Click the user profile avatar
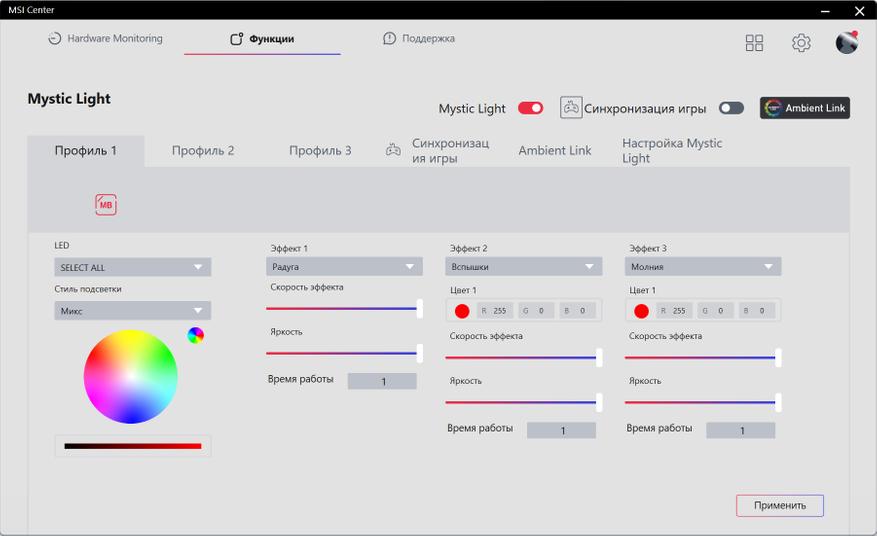877x536 pixels. point(847,43)
